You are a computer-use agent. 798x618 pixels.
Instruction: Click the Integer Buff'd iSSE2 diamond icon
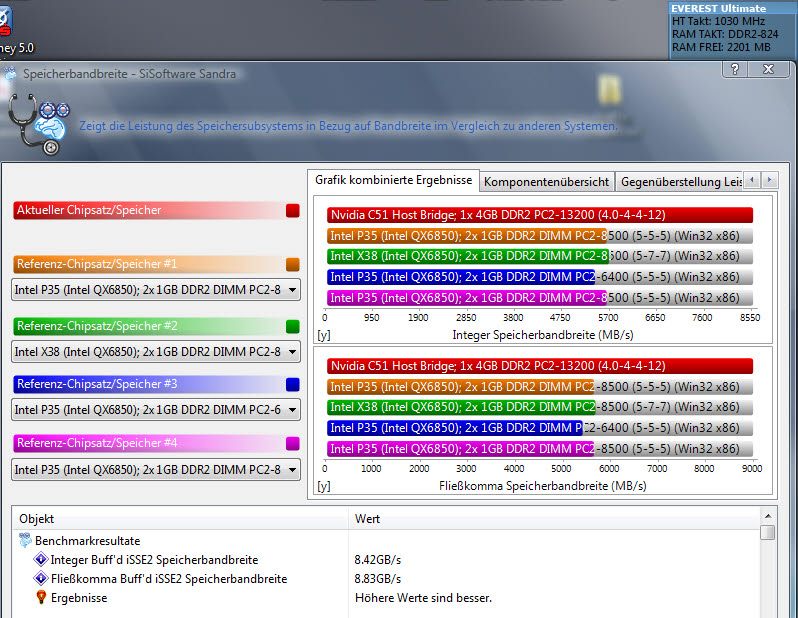click(x=41, y=559)
